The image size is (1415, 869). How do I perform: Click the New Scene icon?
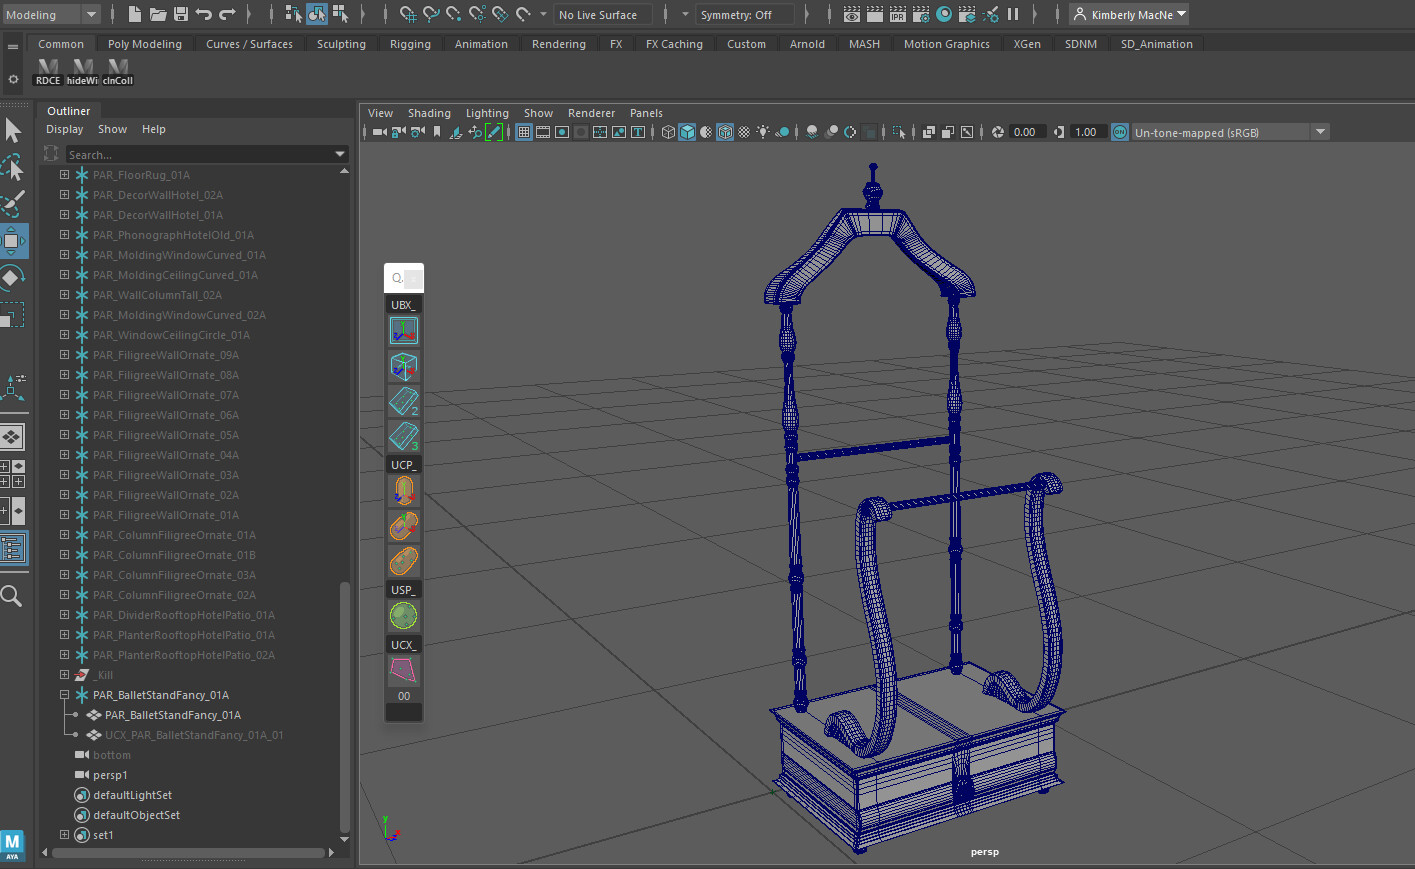coord(135,14)
